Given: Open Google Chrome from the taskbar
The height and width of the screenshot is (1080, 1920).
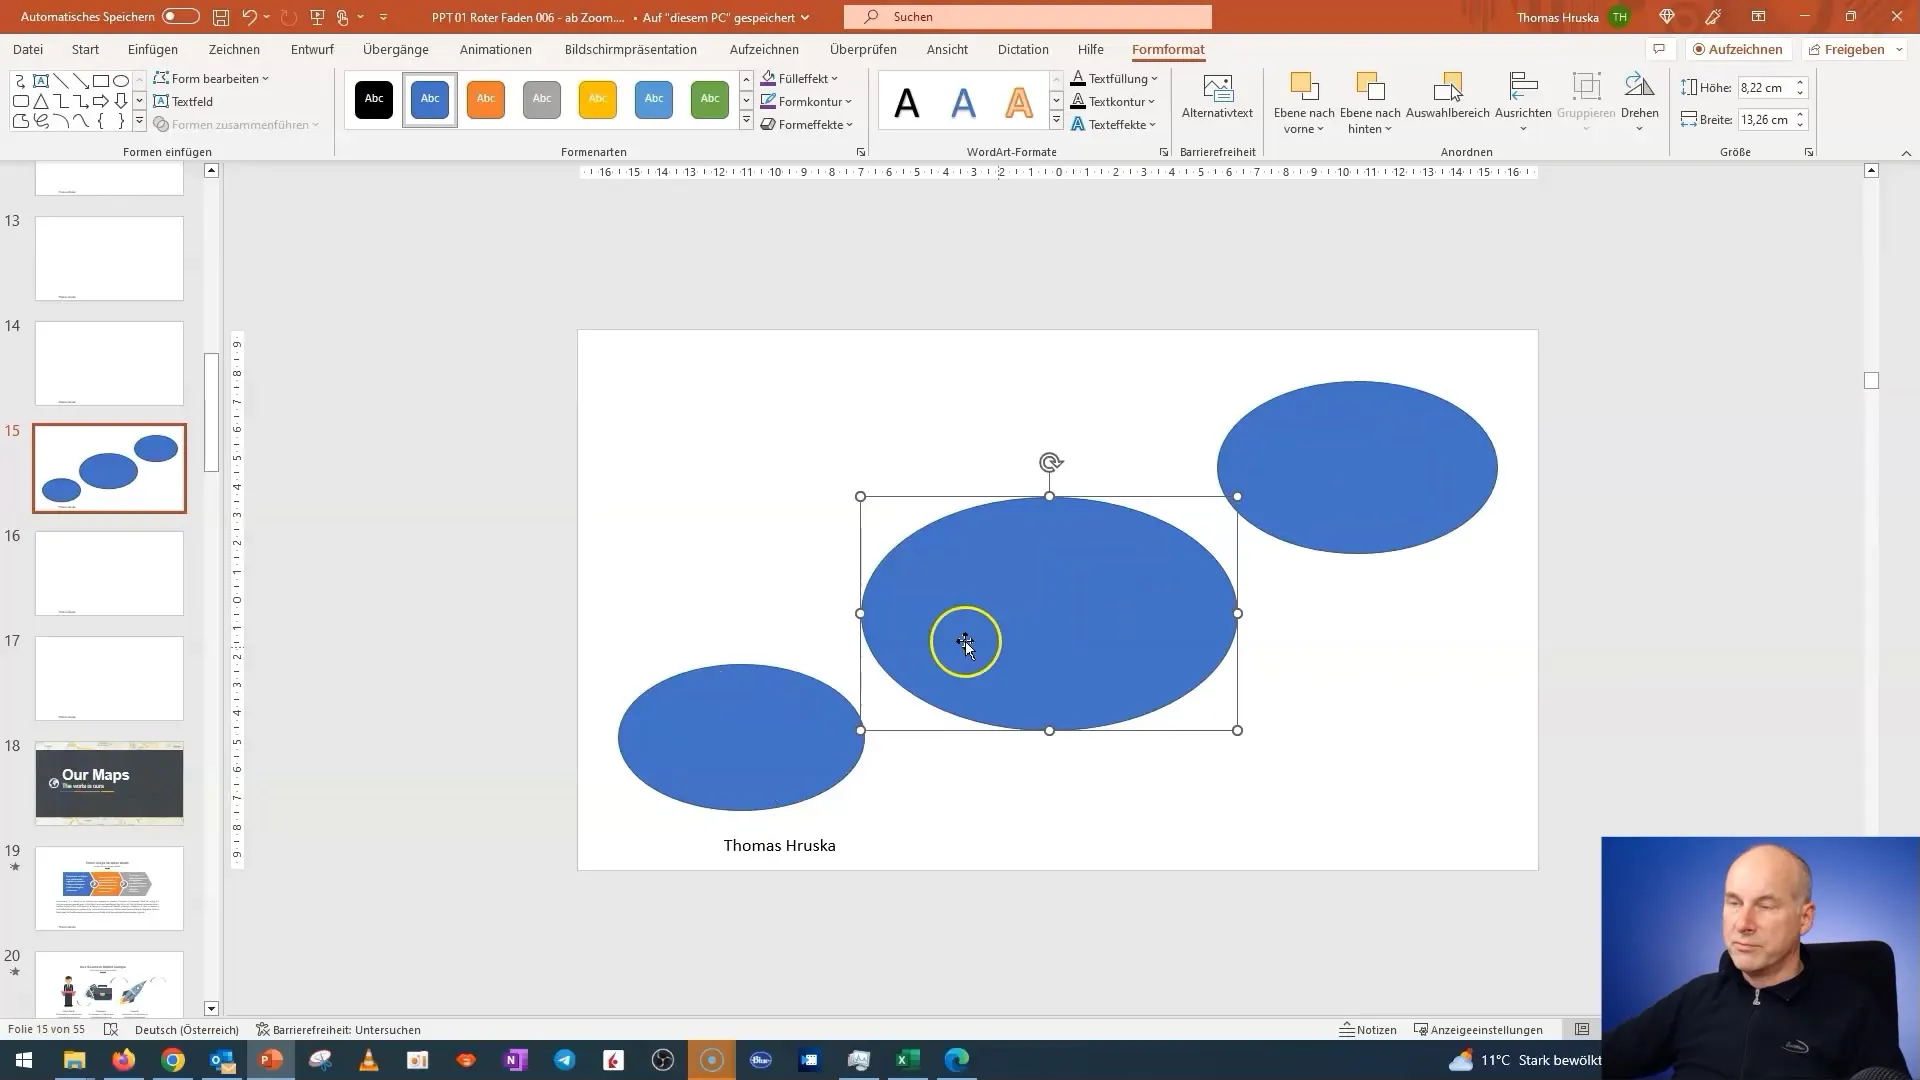Looking at the screenshot, I should click(x=173, y=1060).
